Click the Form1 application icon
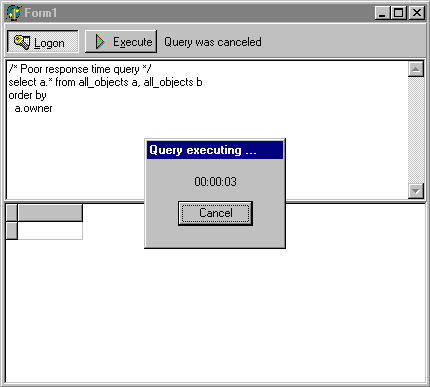 click(x=13, y=13)
